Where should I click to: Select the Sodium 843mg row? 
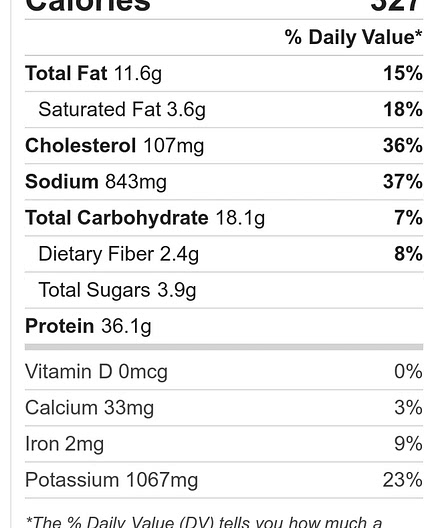[x=224, y=182]
